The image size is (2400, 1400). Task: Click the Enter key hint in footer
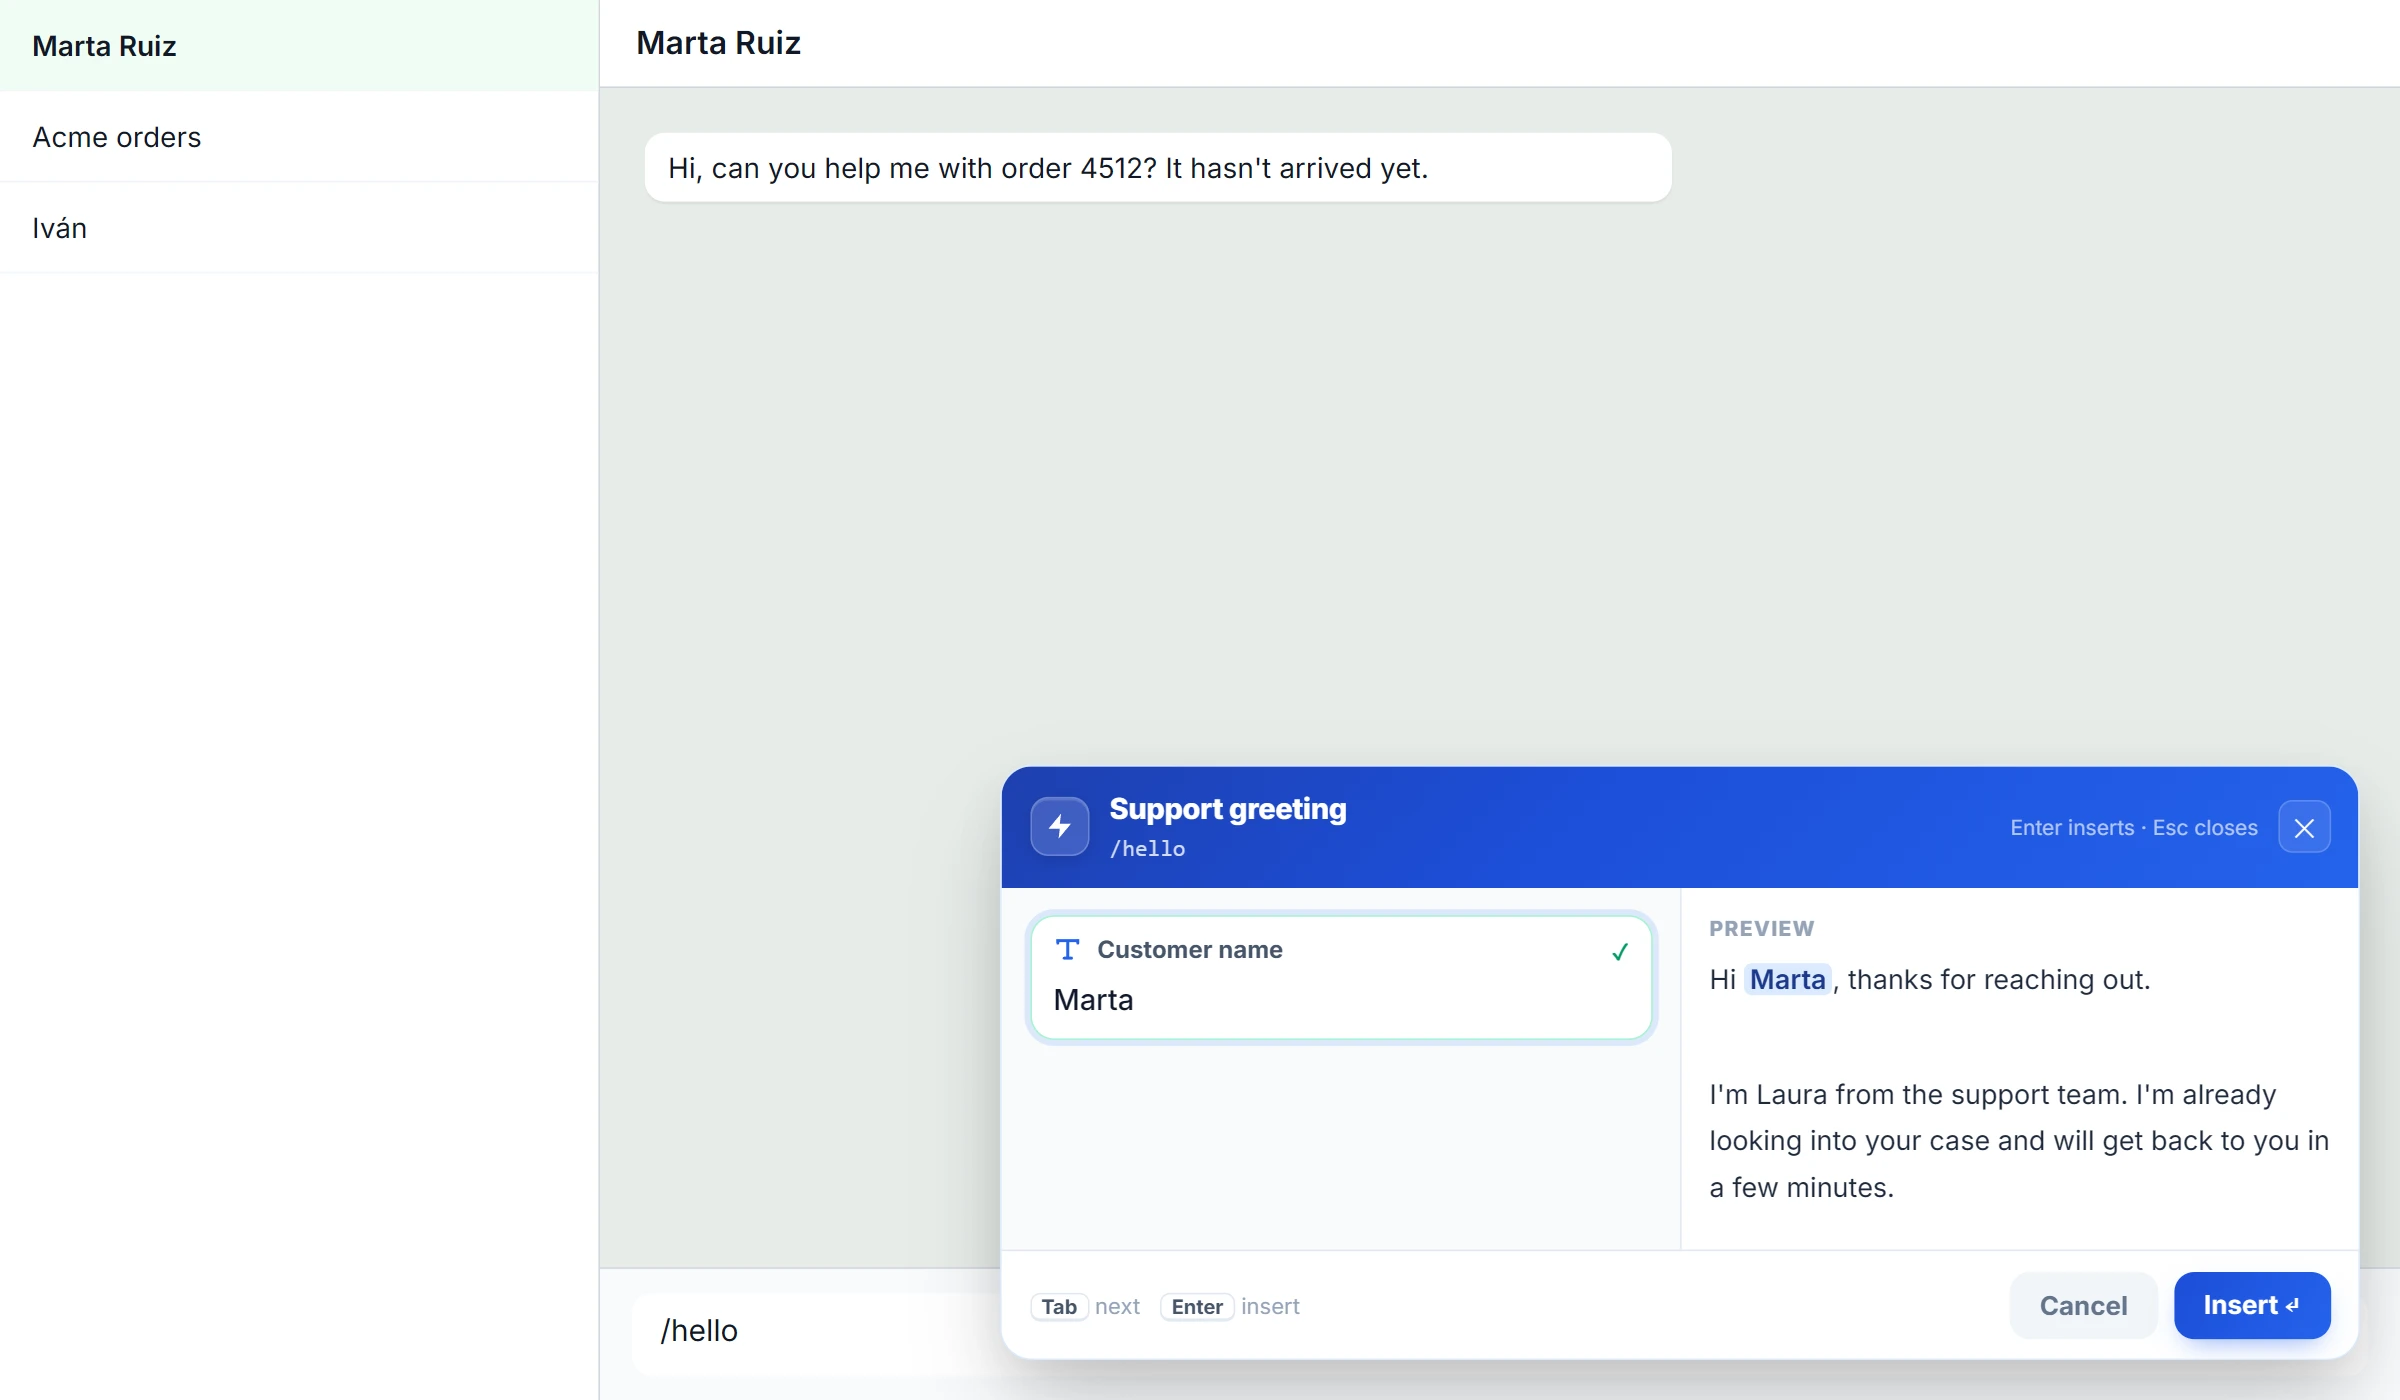point(1197,1307)
